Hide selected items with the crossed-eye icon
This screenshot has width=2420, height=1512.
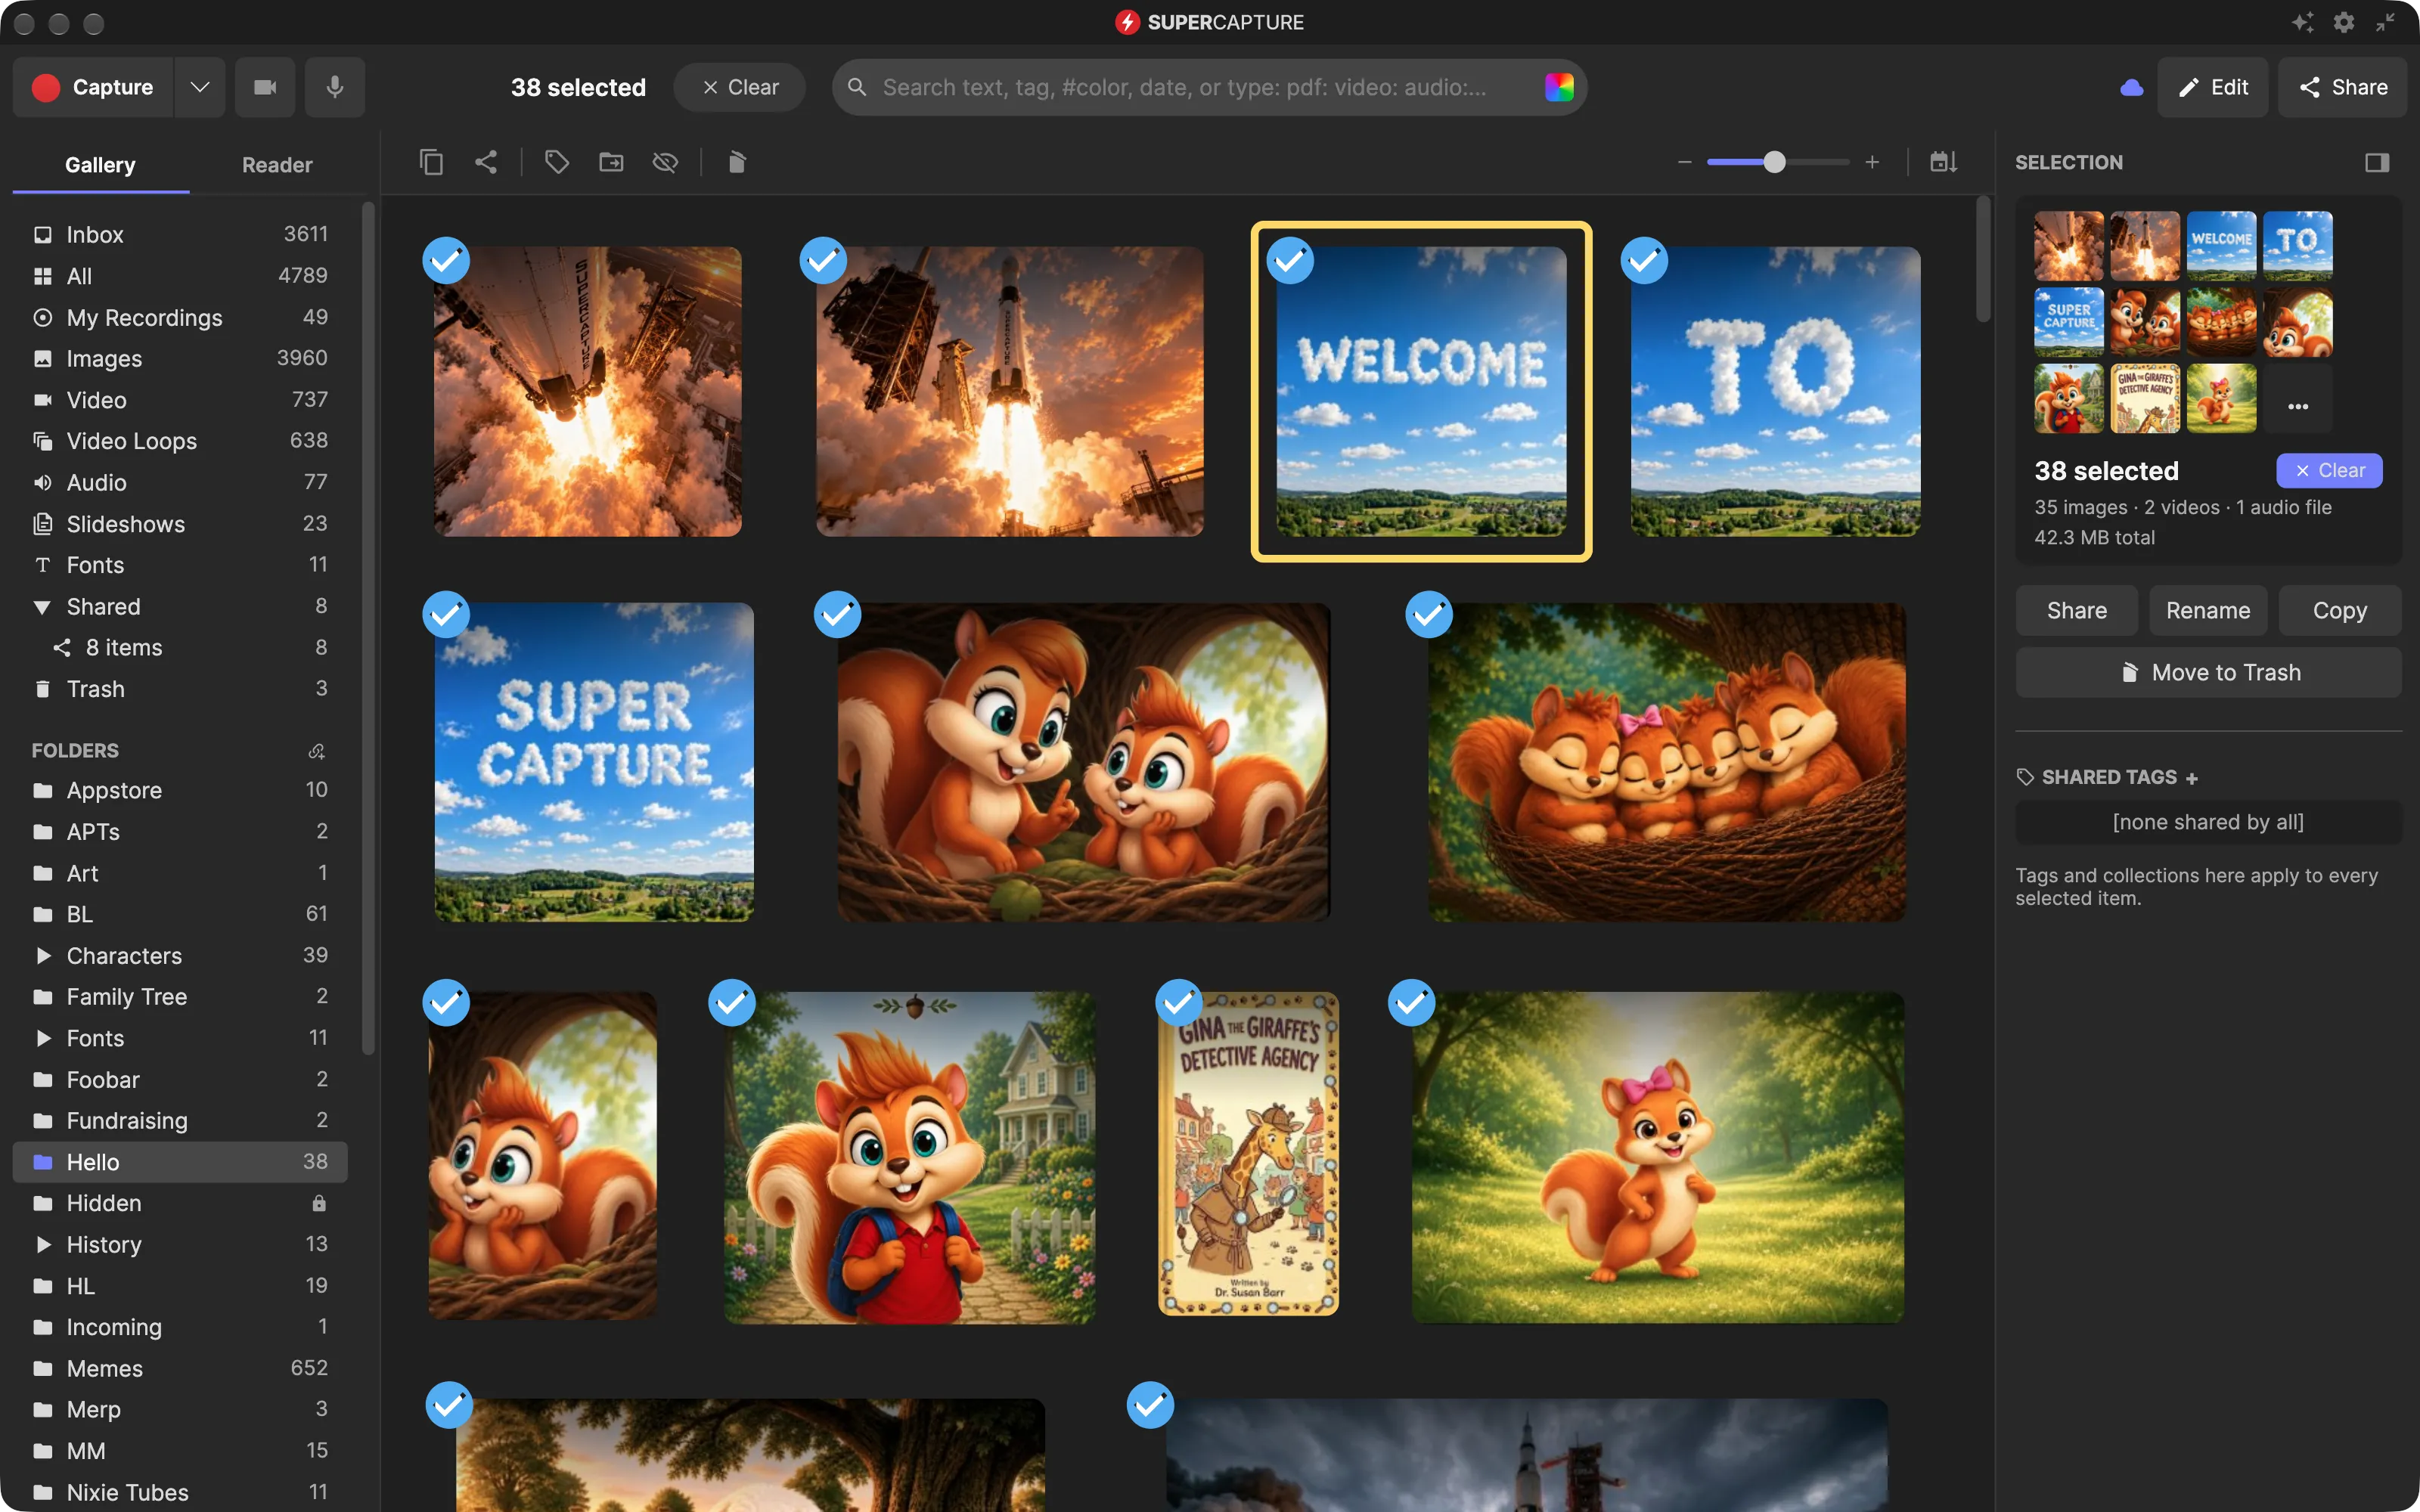tap(665, 162)
